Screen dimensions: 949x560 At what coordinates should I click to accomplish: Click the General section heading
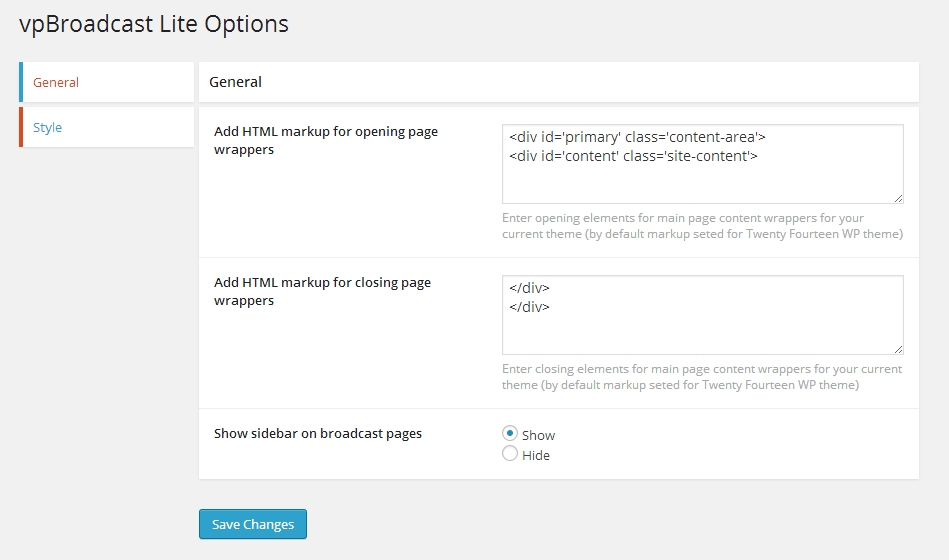[x=235, y=82]
